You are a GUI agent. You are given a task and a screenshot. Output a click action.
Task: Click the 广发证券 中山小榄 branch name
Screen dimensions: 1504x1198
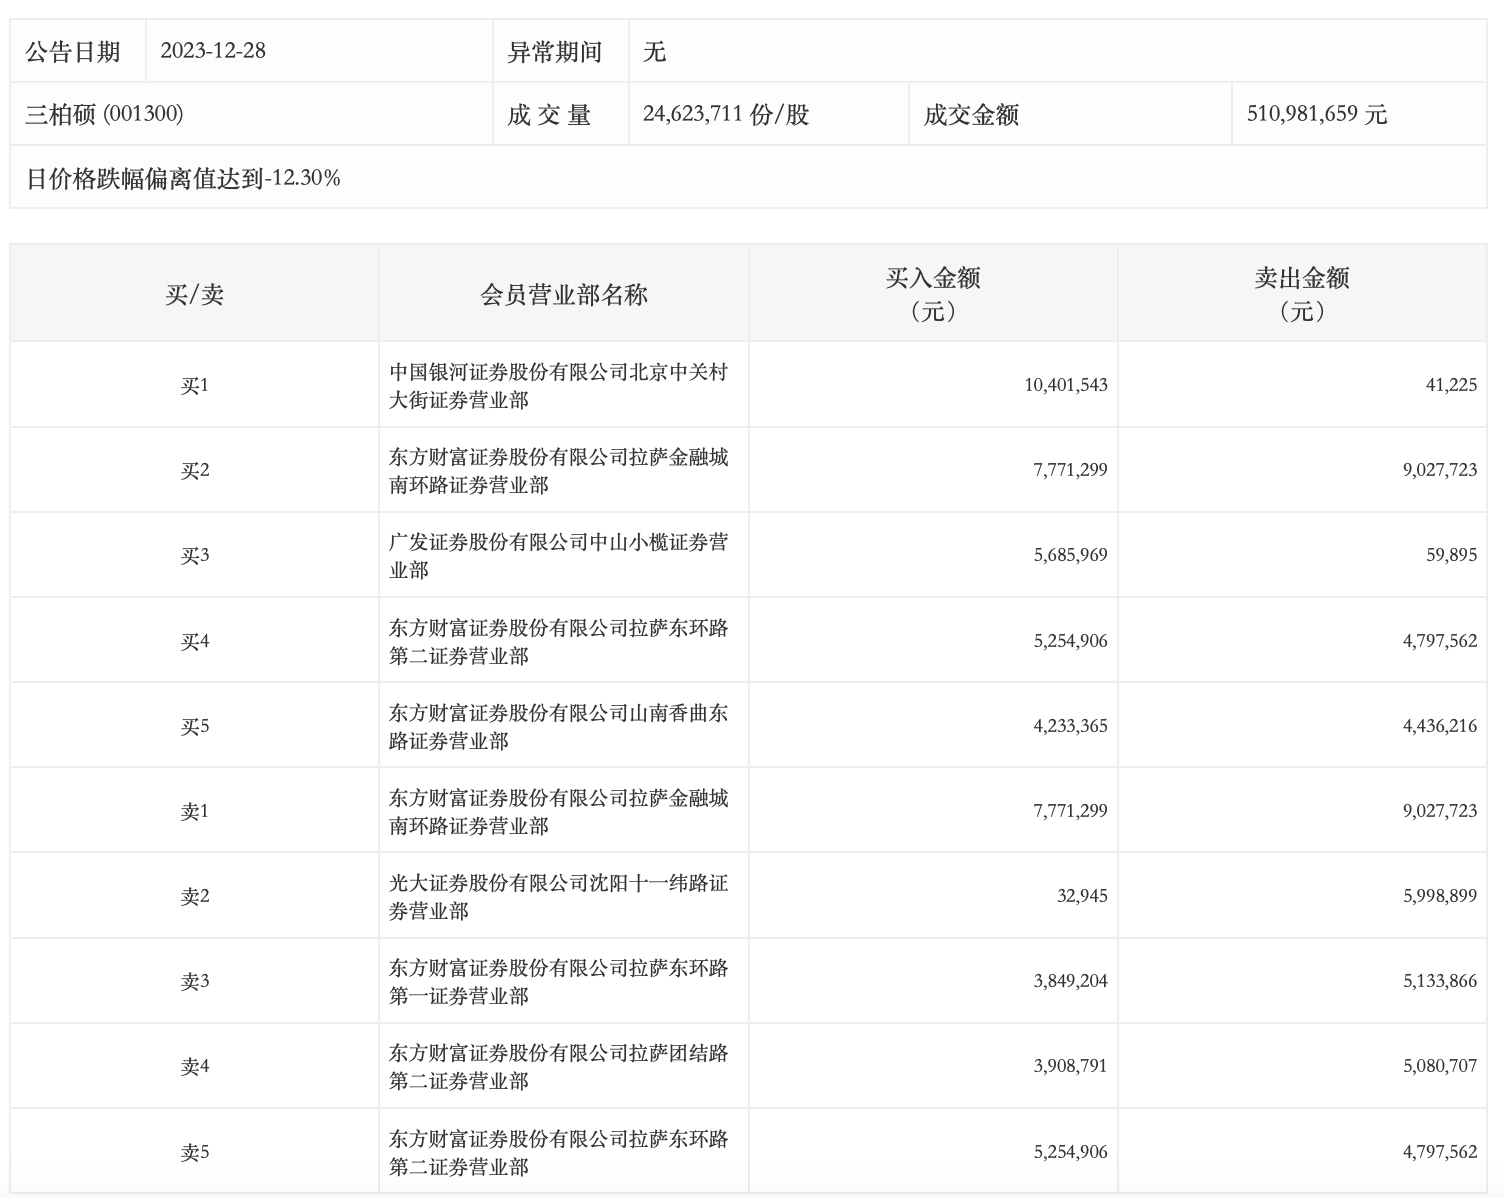tap(558, 555)
